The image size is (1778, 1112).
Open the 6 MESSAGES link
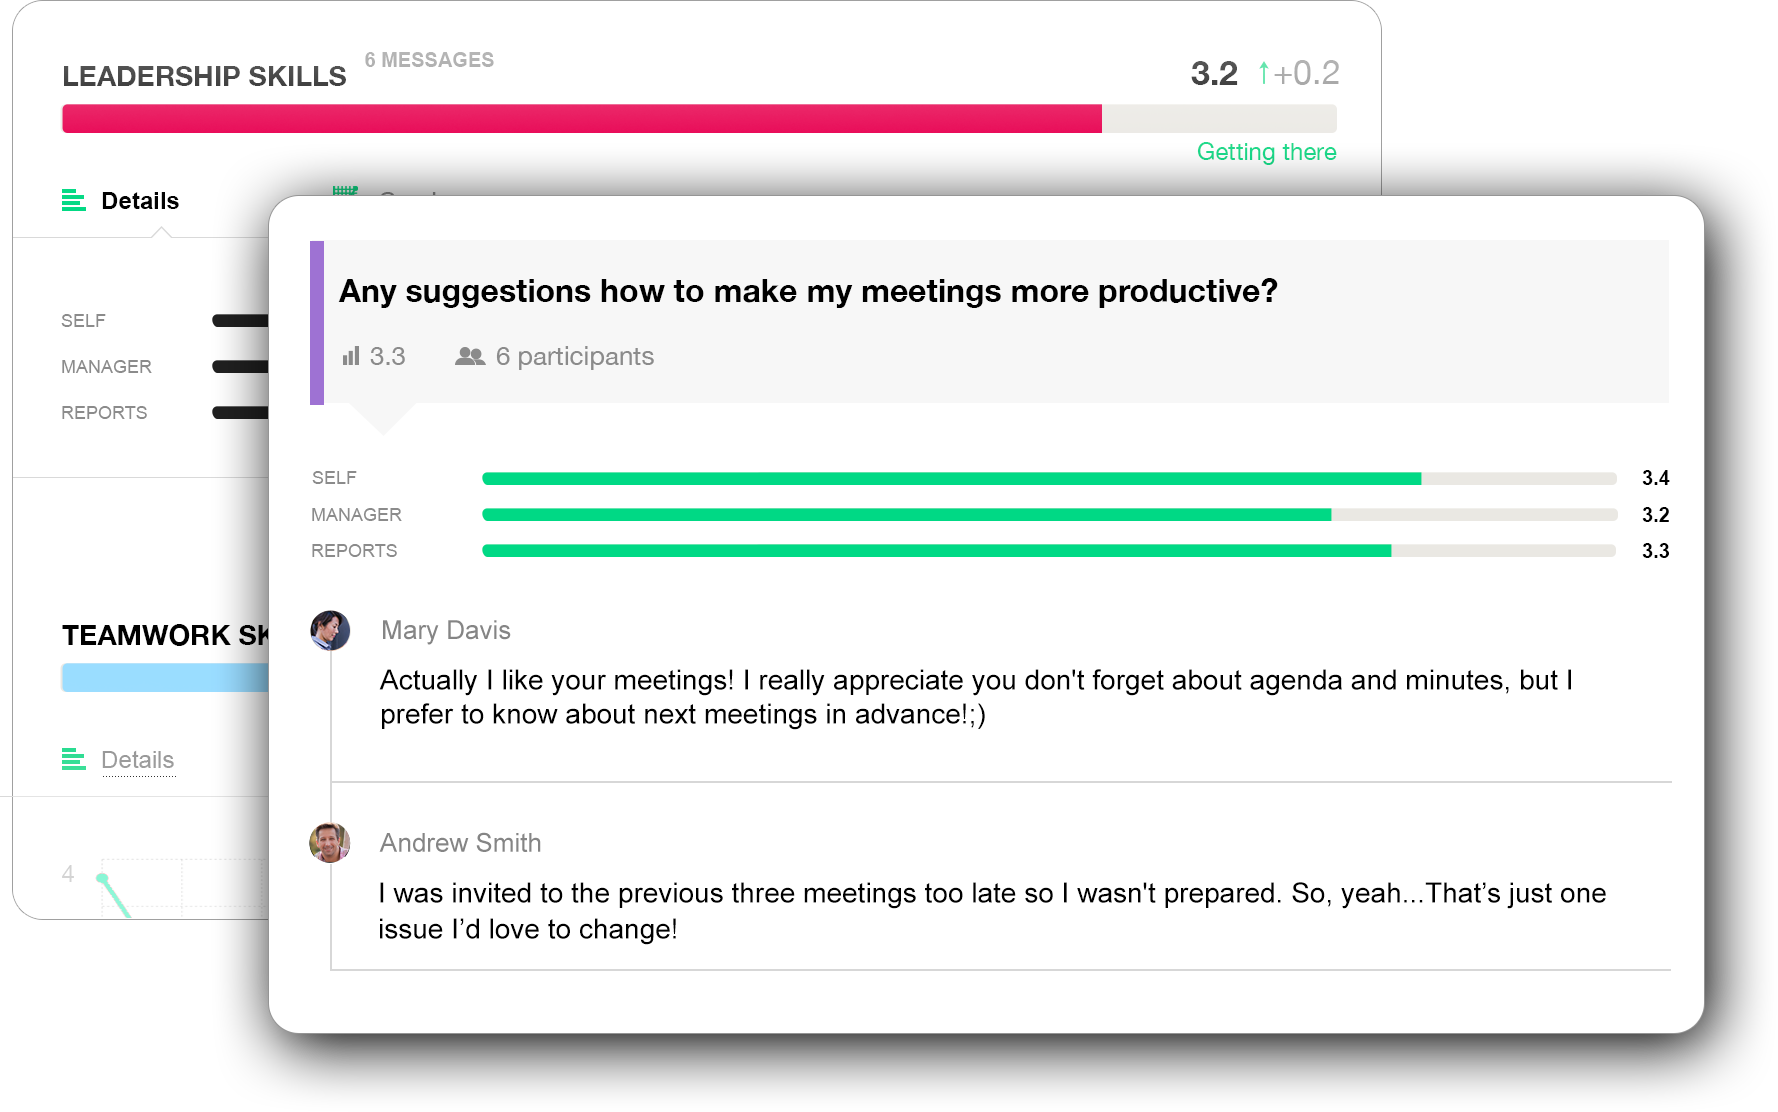coord(429,59)
